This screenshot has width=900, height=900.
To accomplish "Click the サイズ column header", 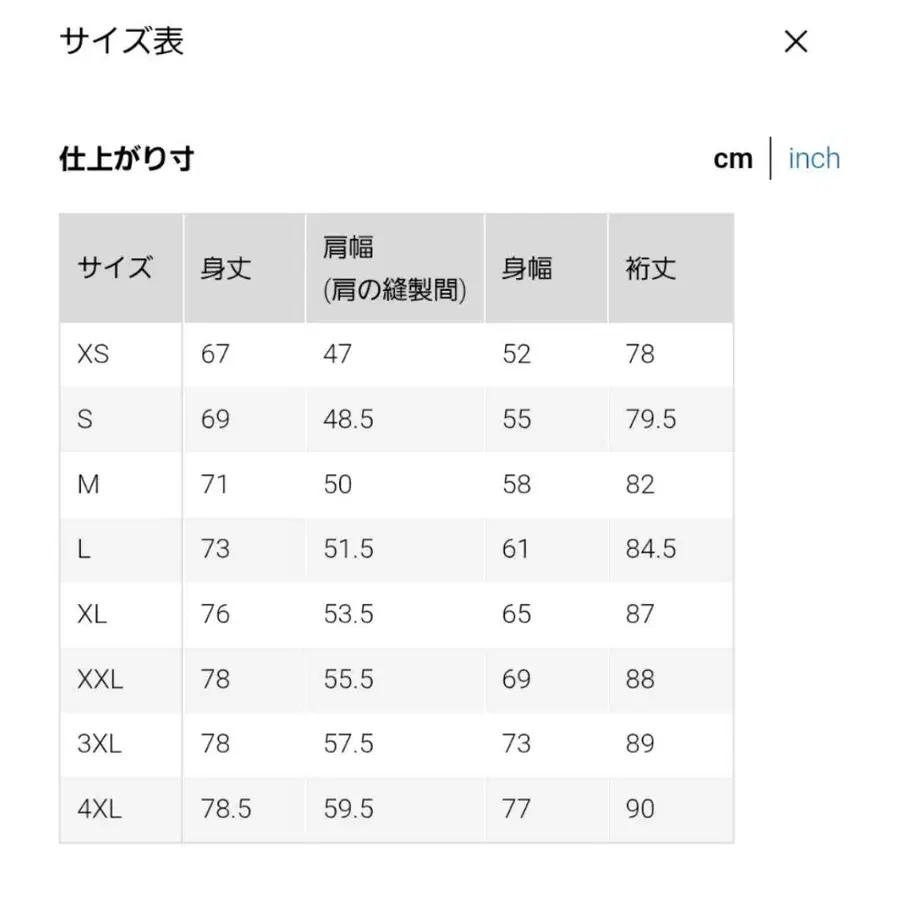I will [116, 268].
